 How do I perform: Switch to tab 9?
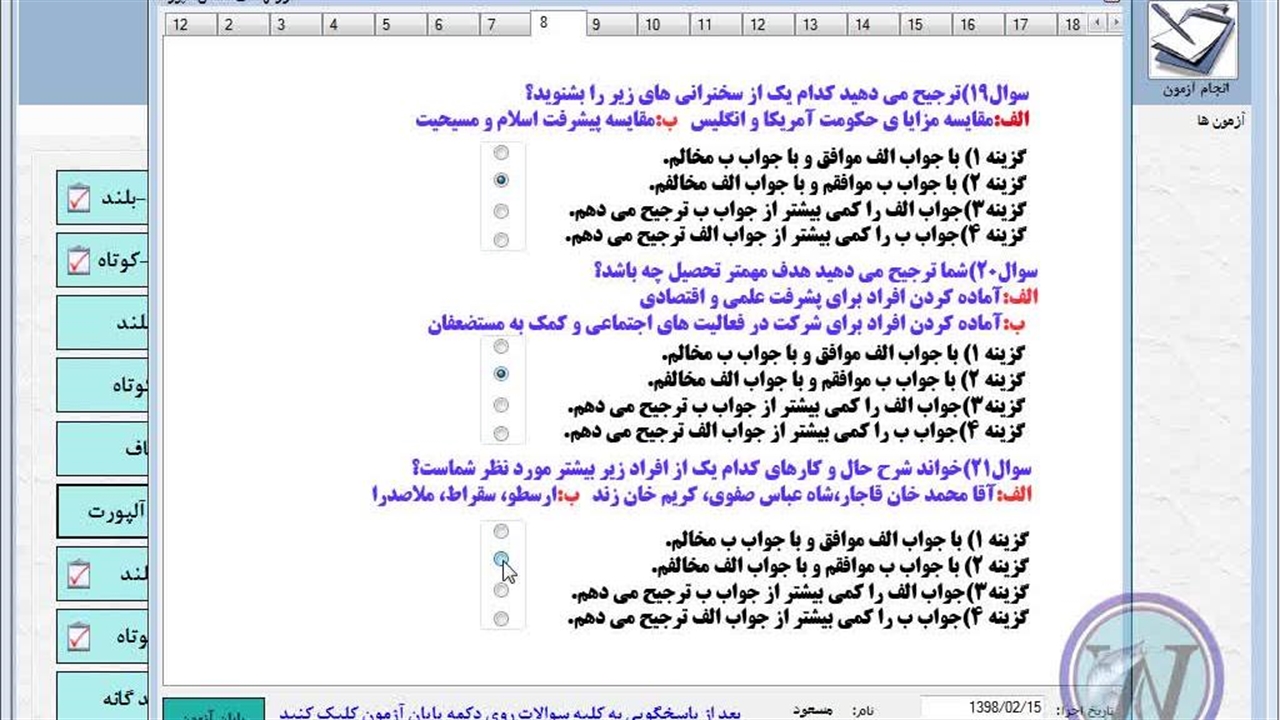coord(596,25)
